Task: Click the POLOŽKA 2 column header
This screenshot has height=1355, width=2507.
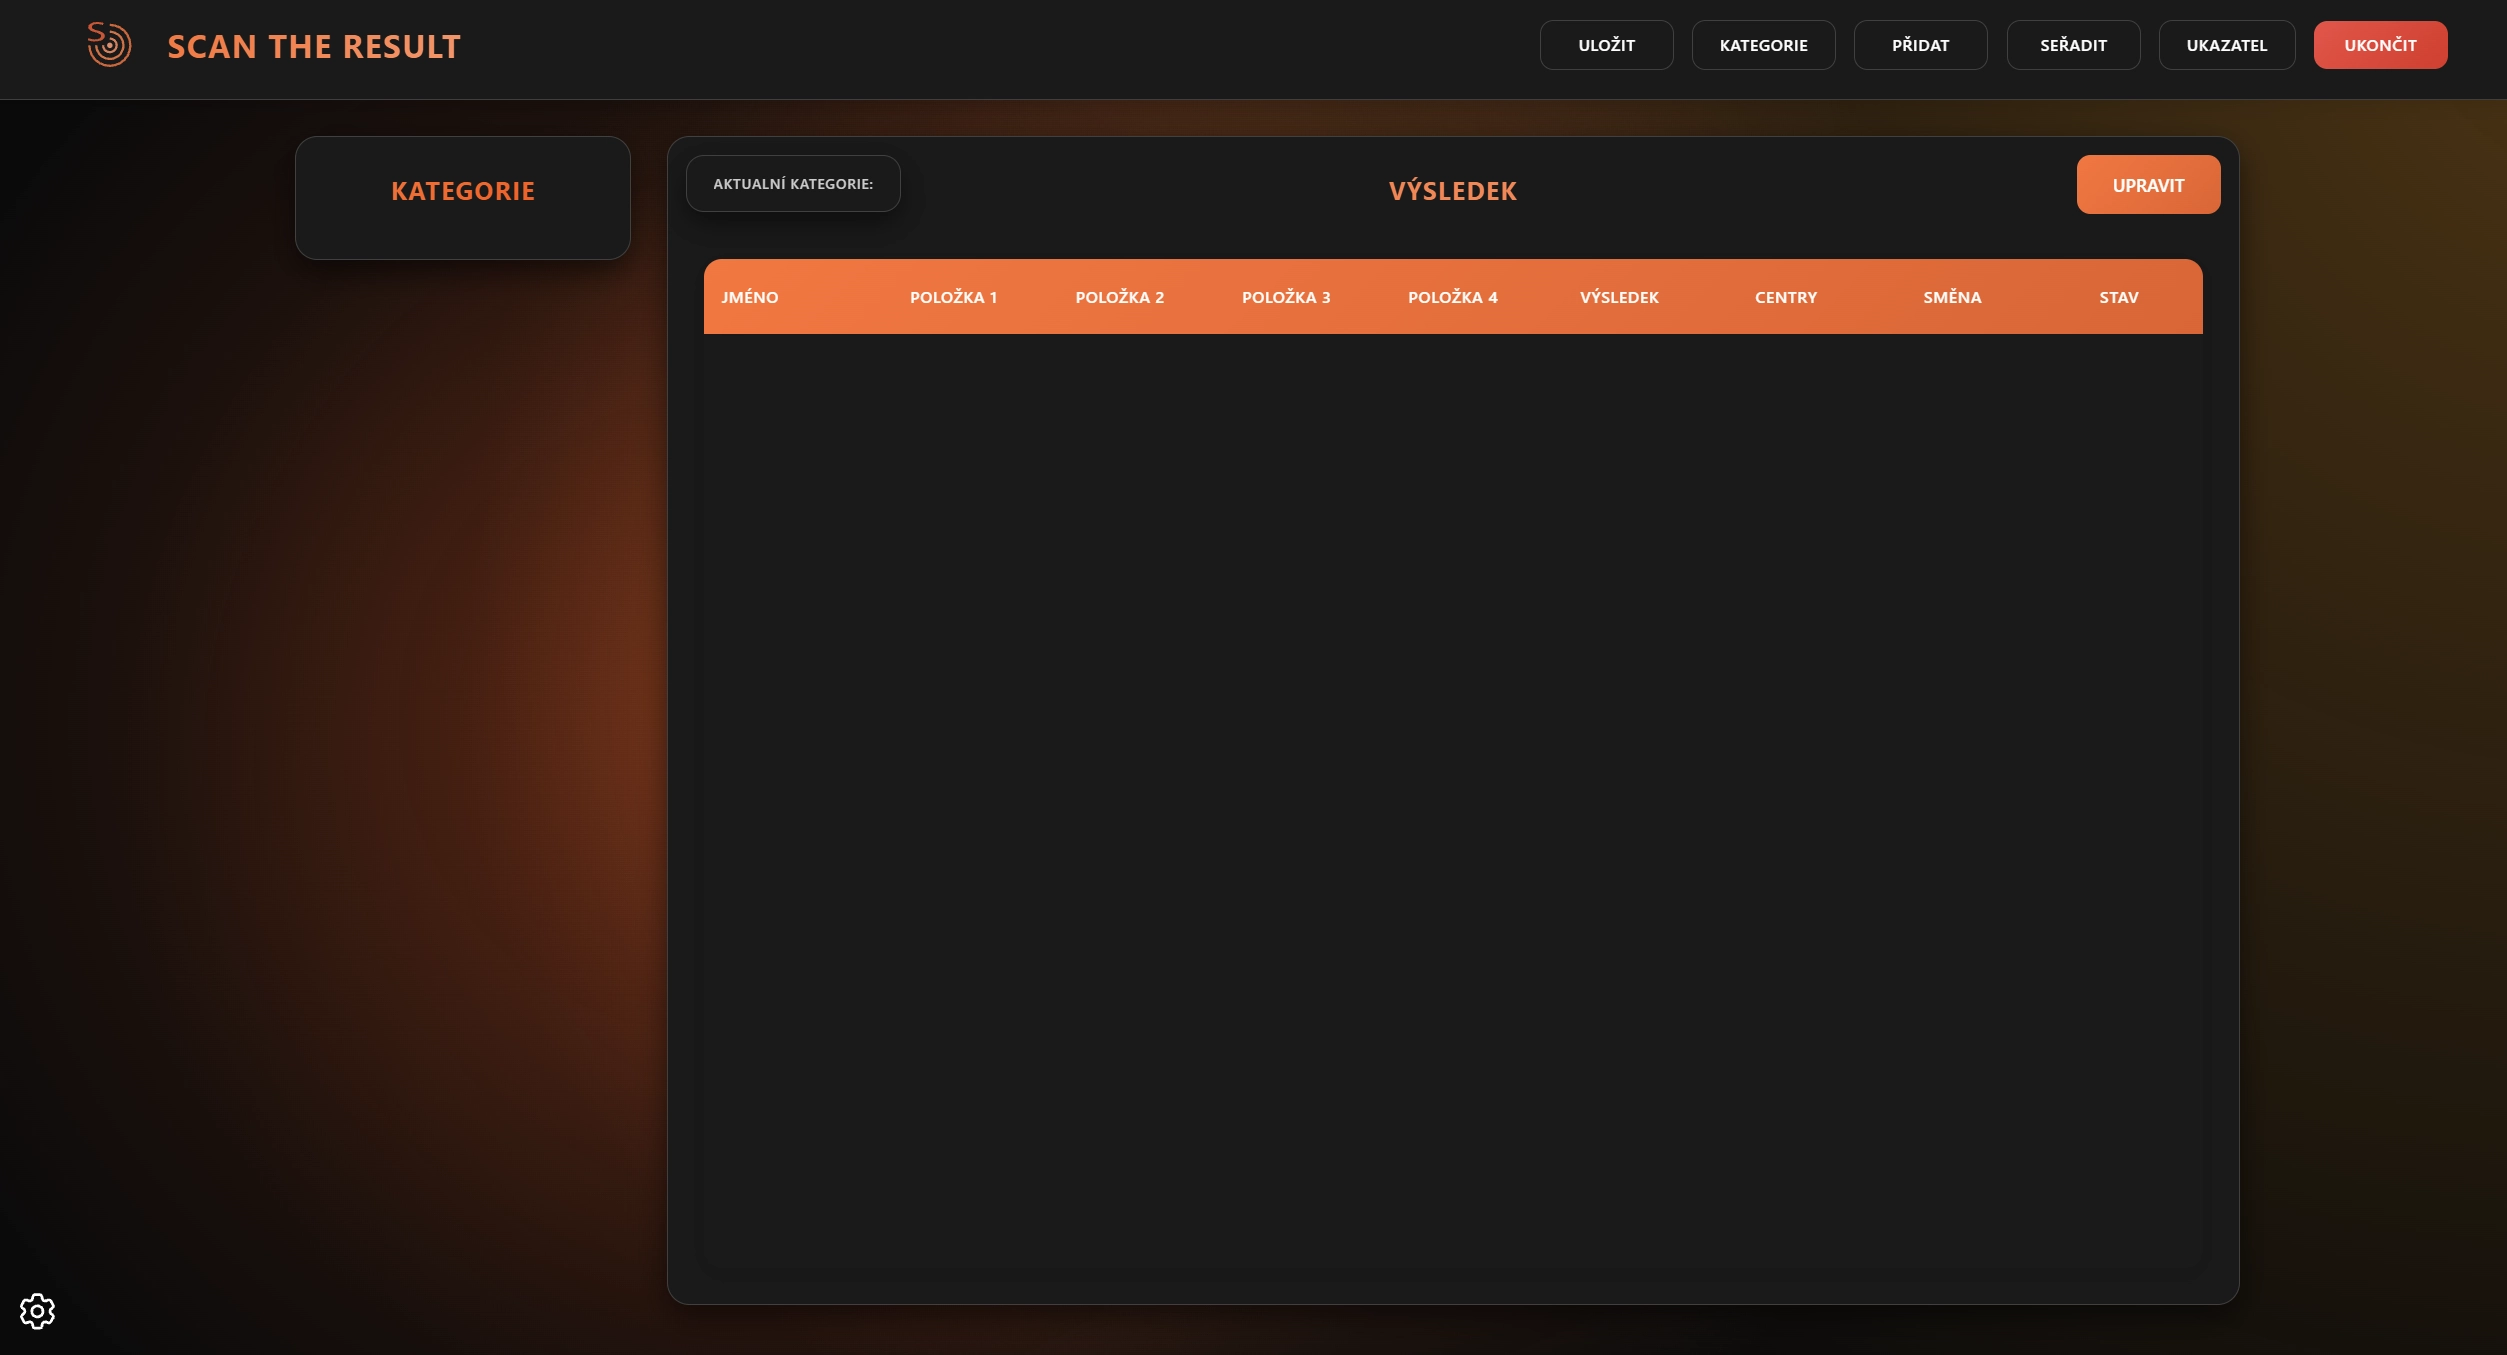Action: [1119, 297]
